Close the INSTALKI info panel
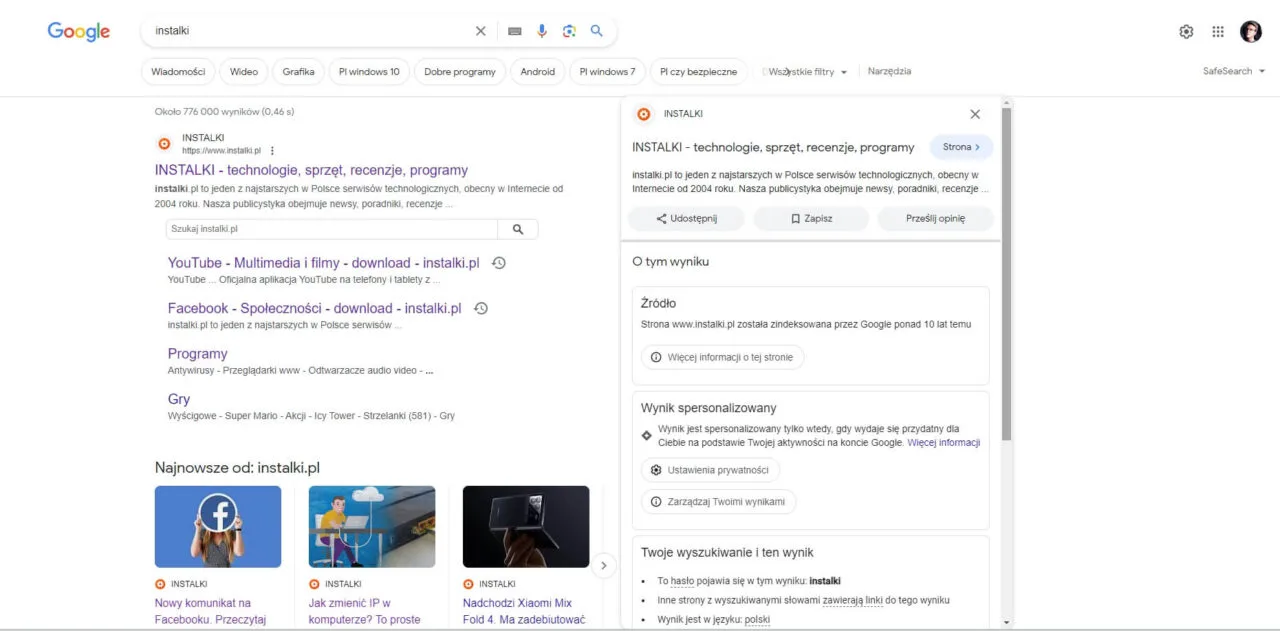The image size is (1280, 631). click(975, 114)
